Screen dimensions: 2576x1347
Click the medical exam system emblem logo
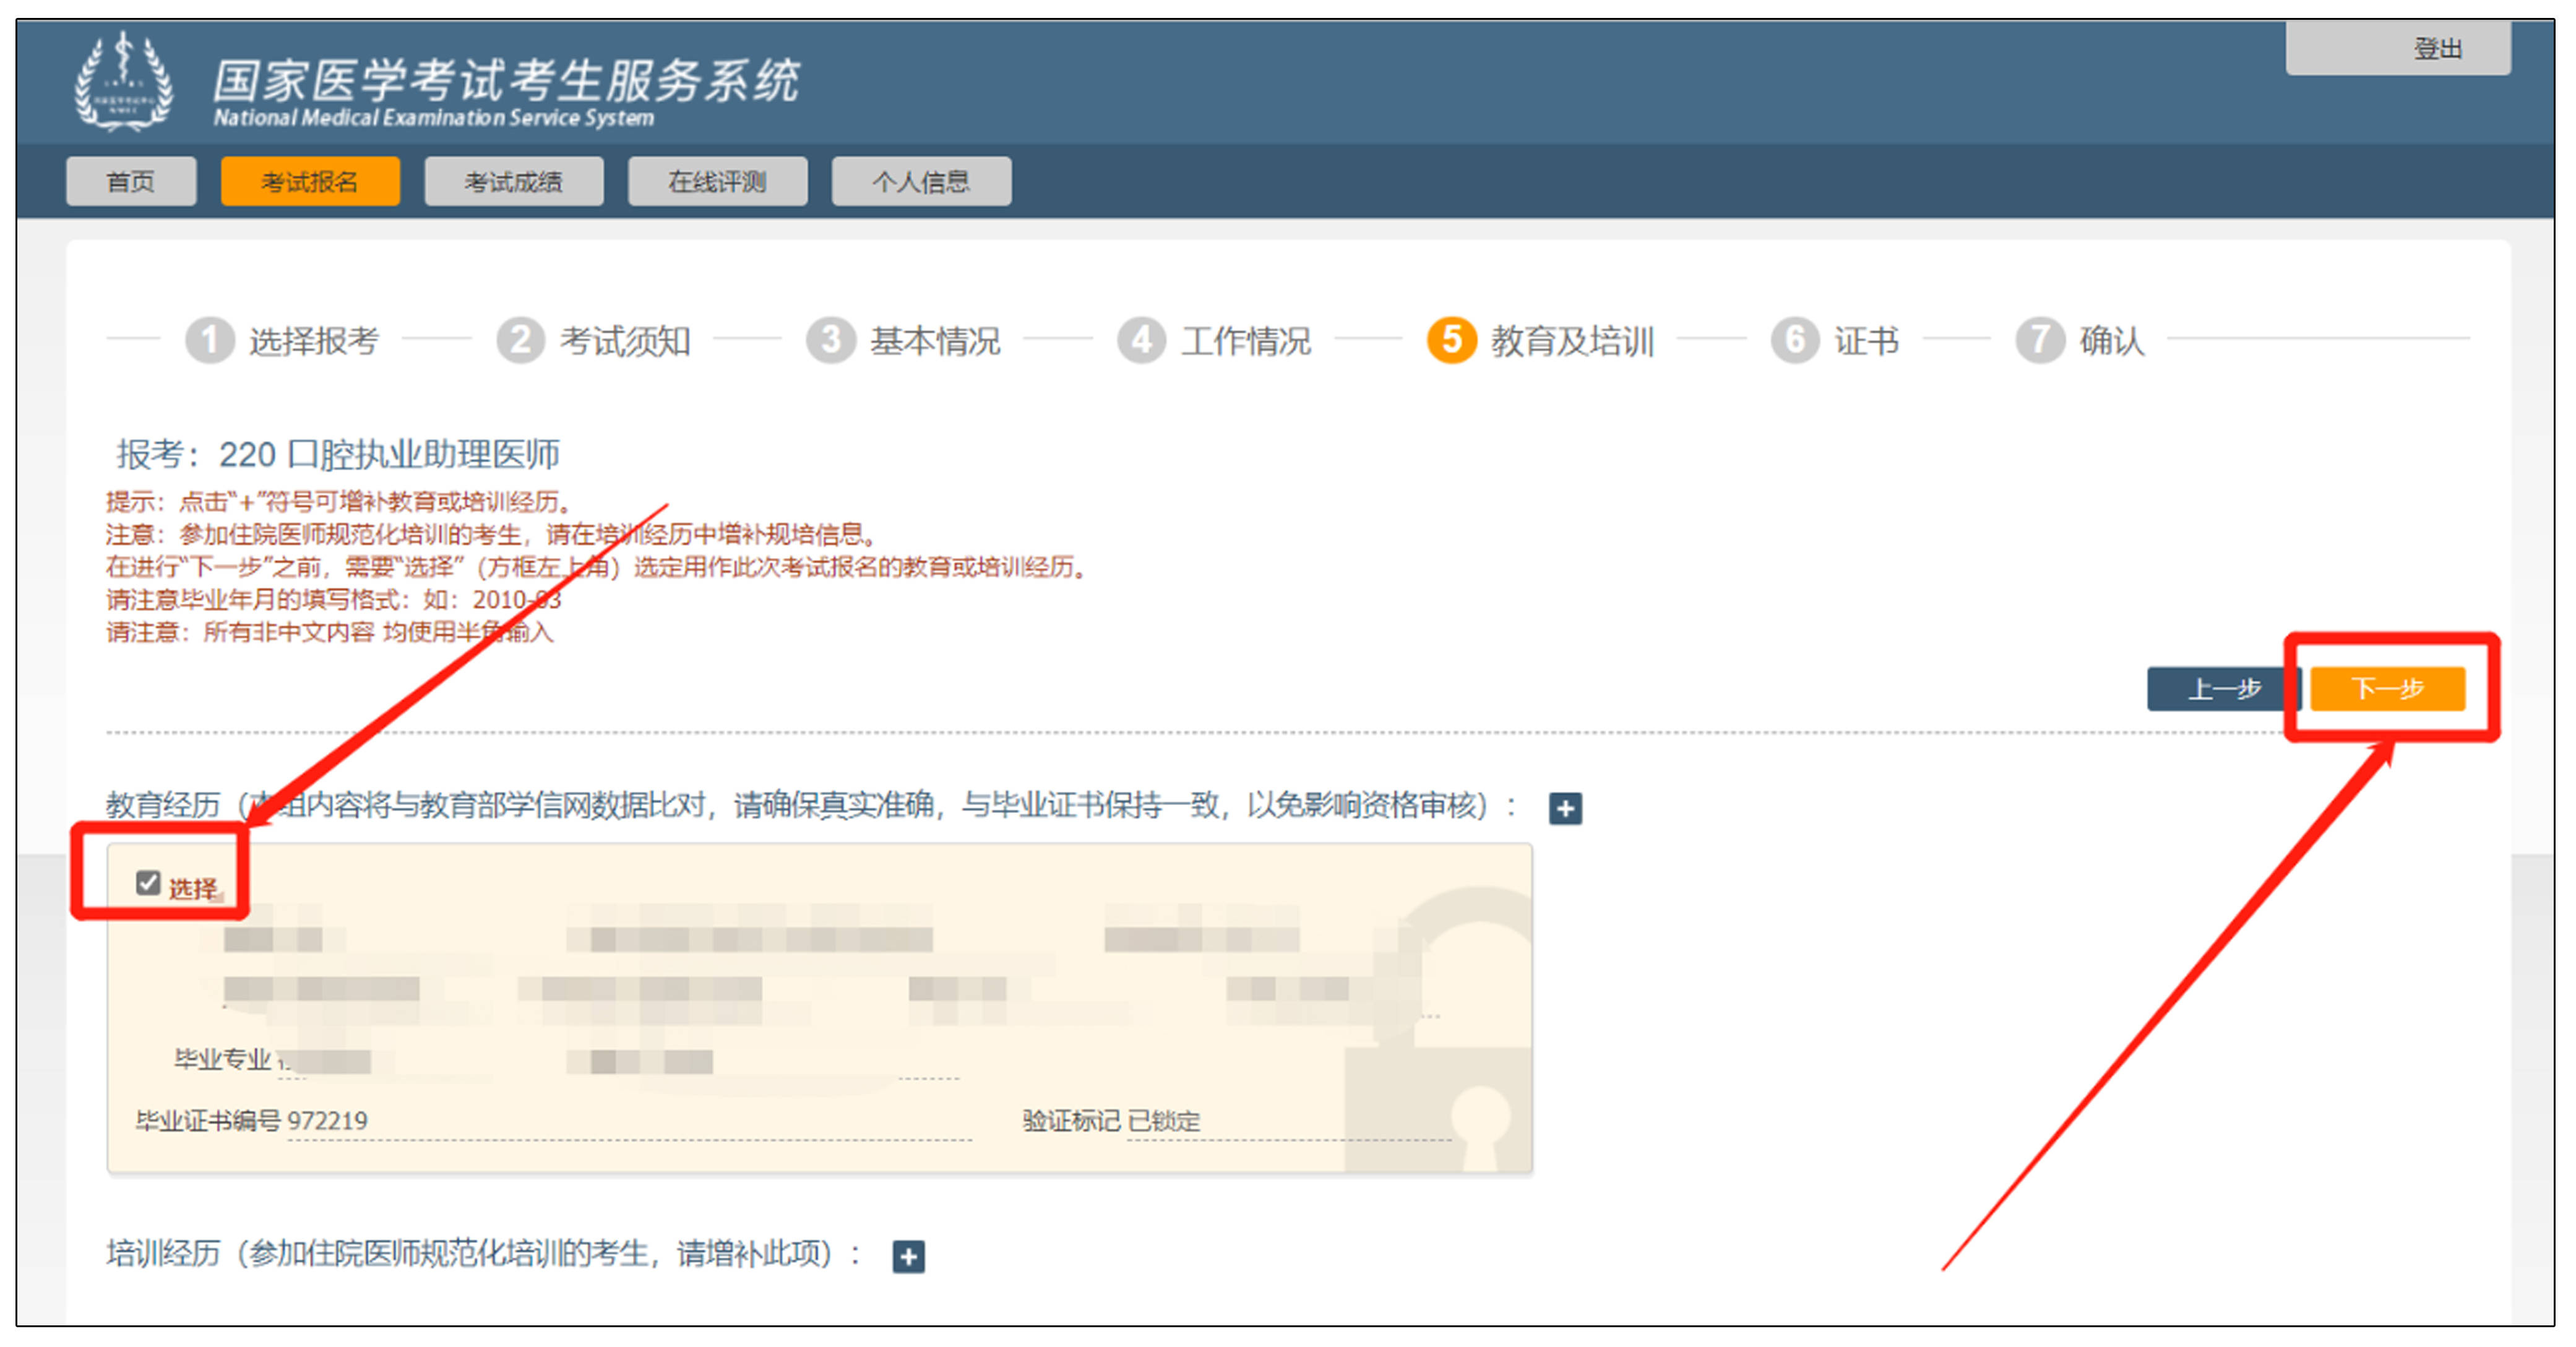tap(124, 82)
